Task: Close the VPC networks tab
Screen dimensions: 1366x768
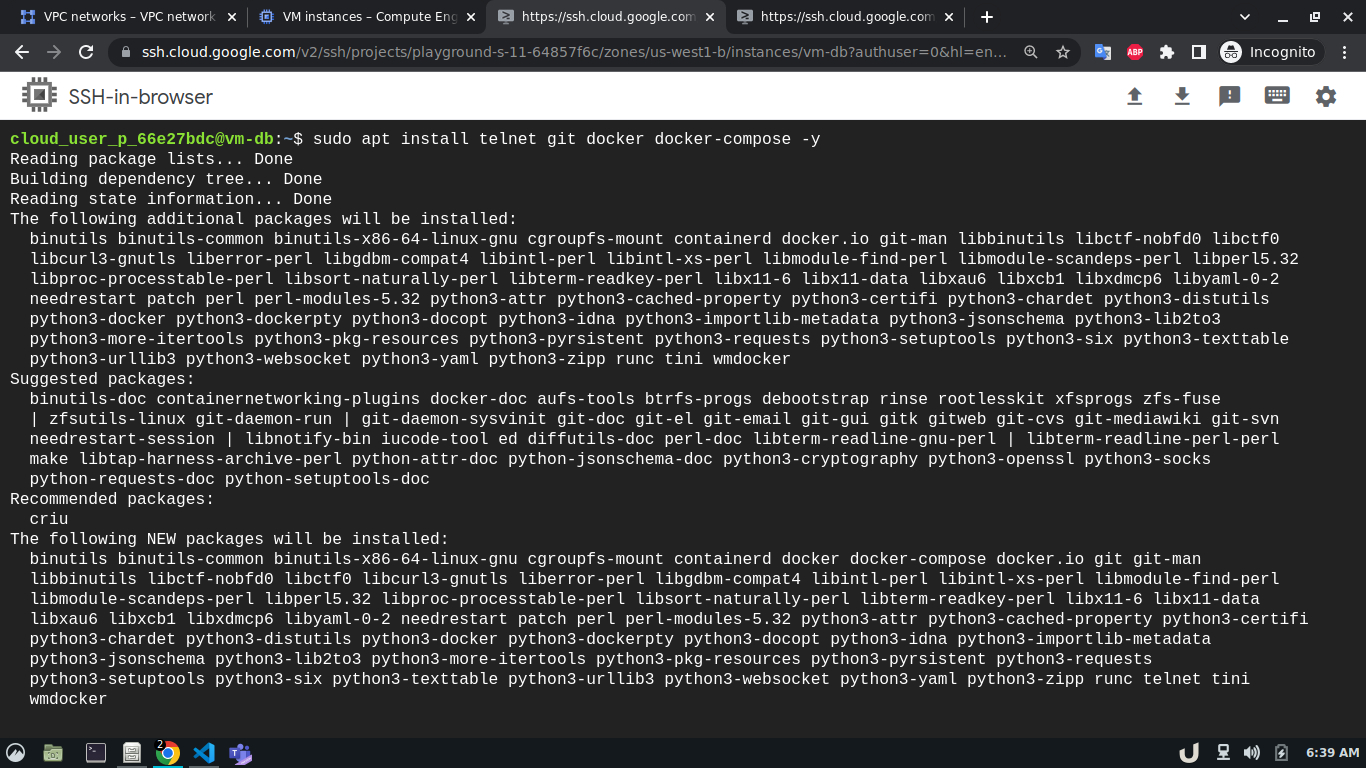Action: coord(231,17)
